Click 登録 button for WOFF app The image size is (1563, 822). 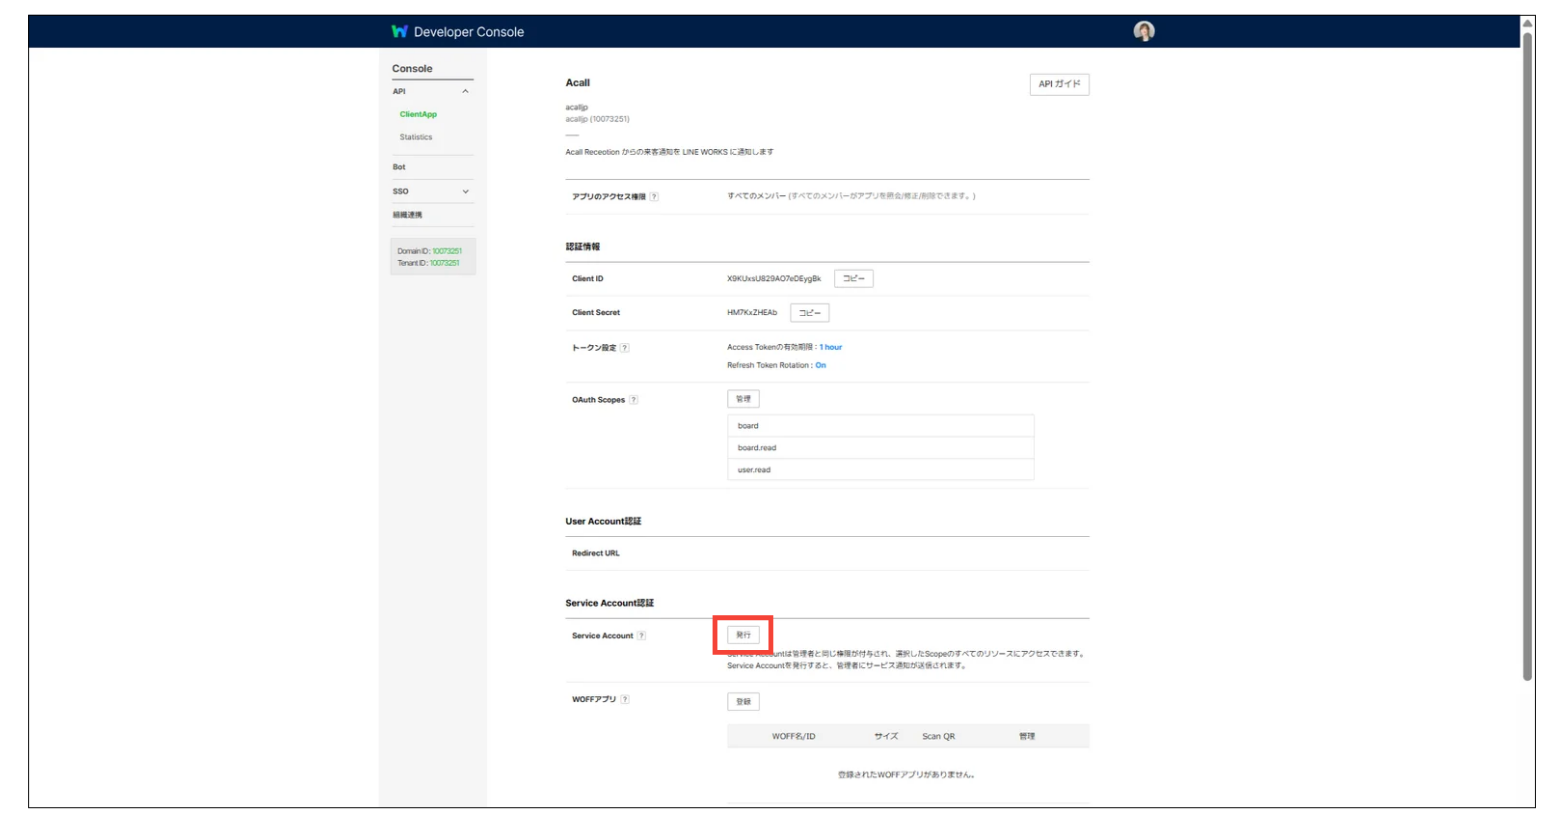point(743,702)
